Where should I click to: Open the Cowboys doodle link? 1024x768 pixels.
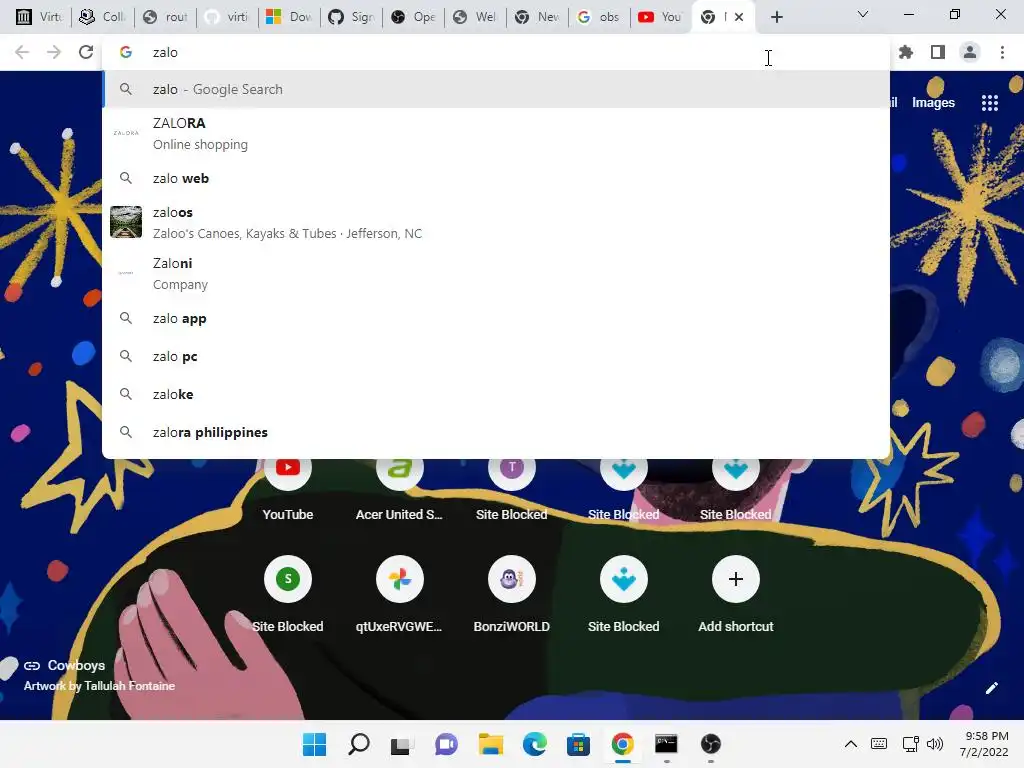[76, 665]
